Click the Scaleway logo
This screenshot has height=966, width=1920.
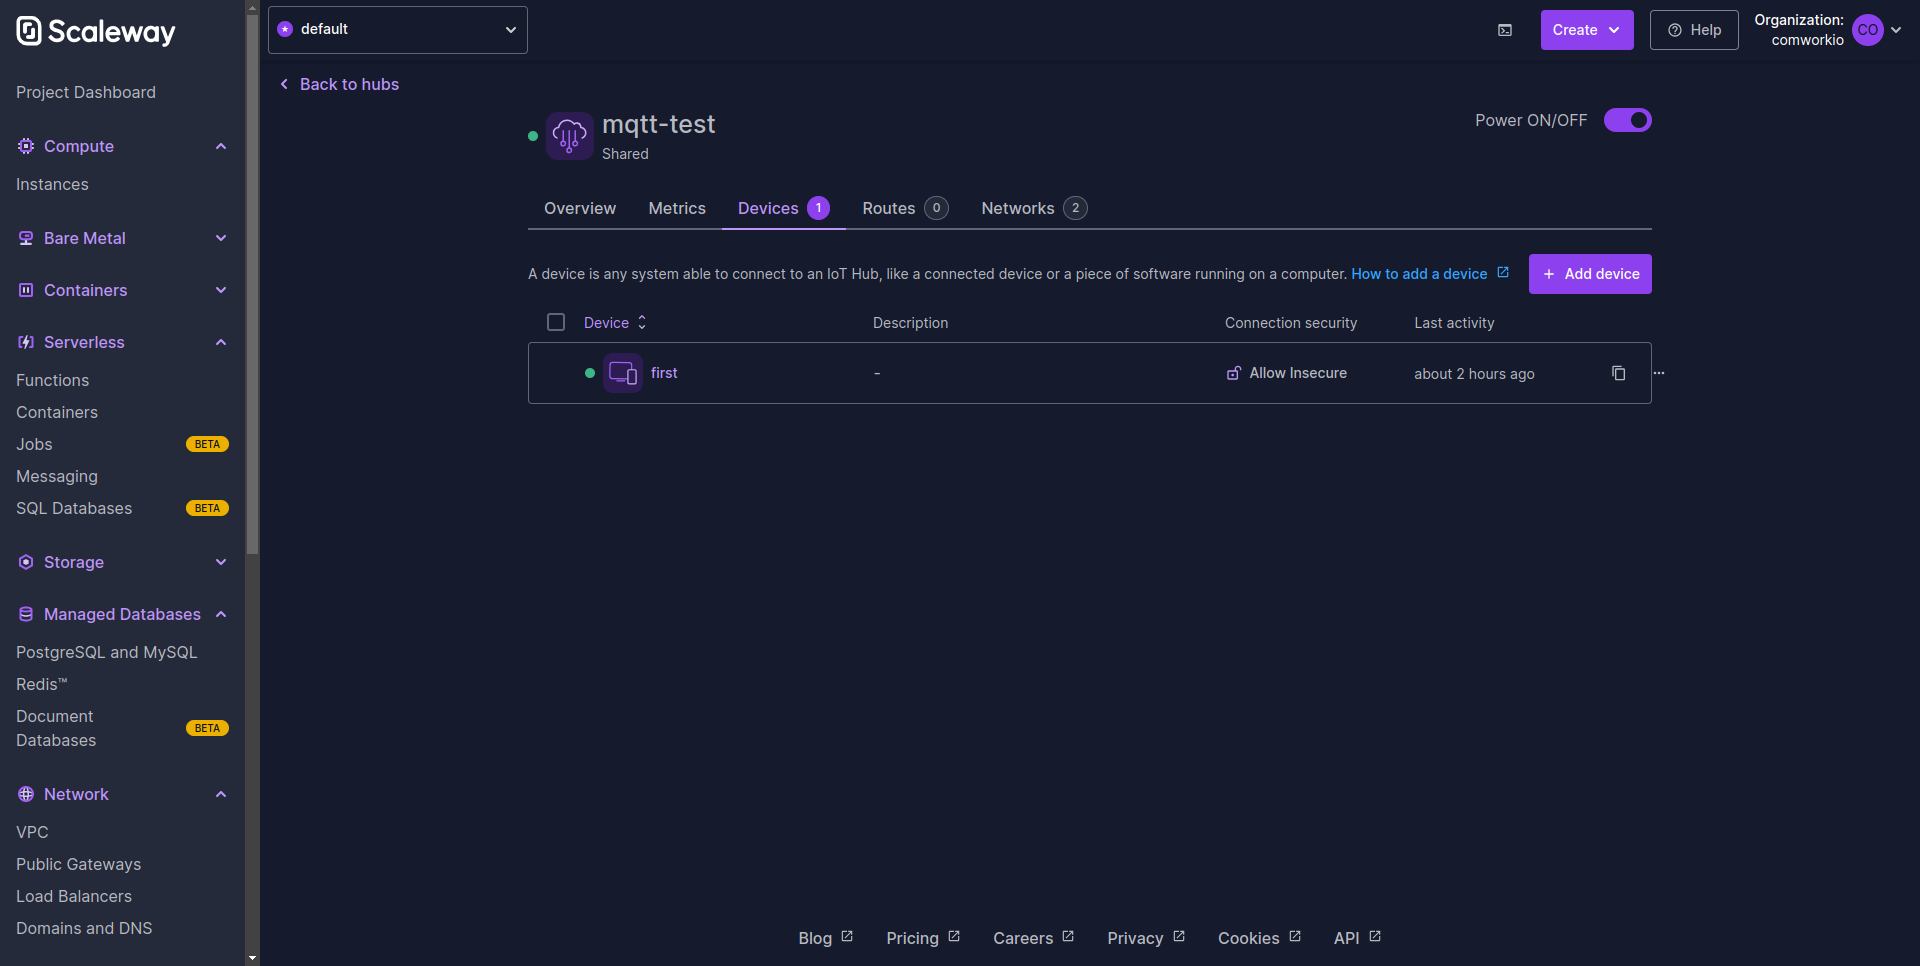point(96,31)
